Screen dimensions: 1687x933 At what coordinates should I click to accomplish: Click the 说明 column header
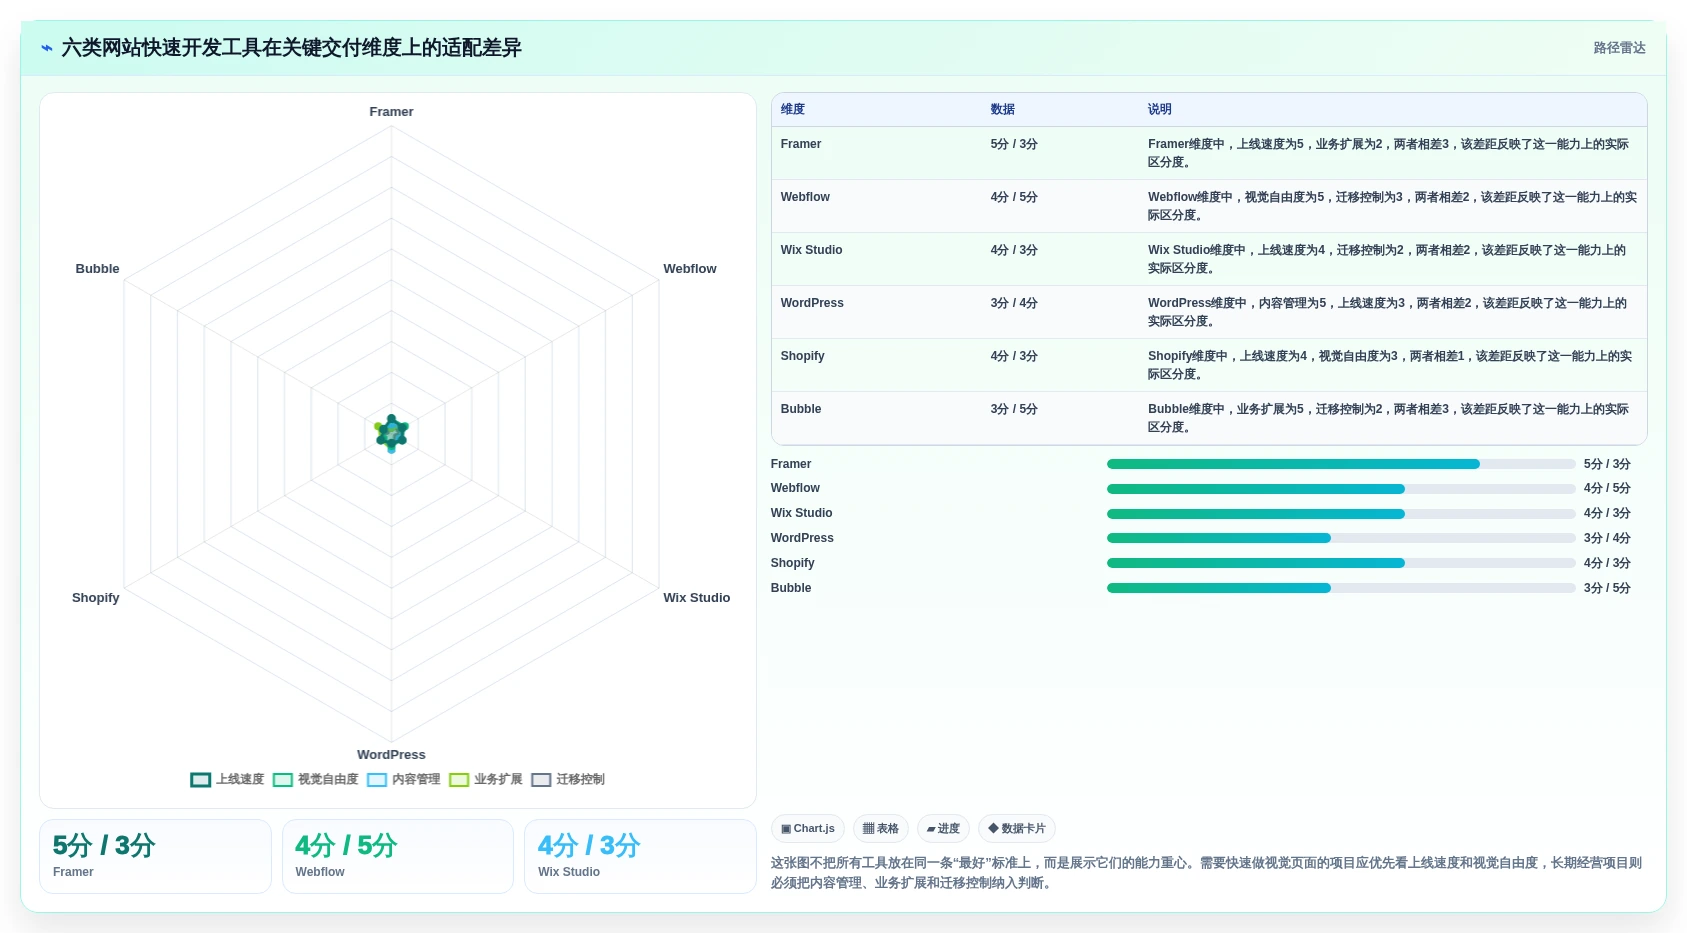[x=1160, y=109]
